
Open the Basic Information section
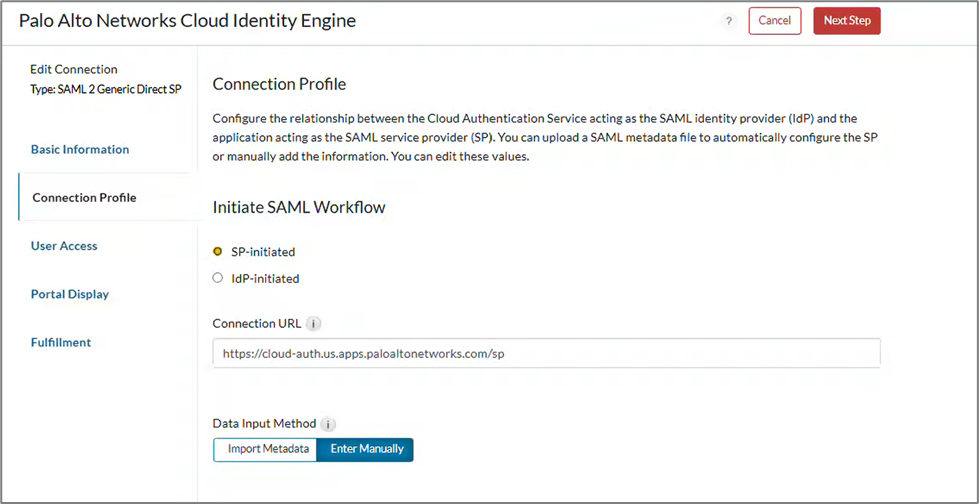coord(80,150)
